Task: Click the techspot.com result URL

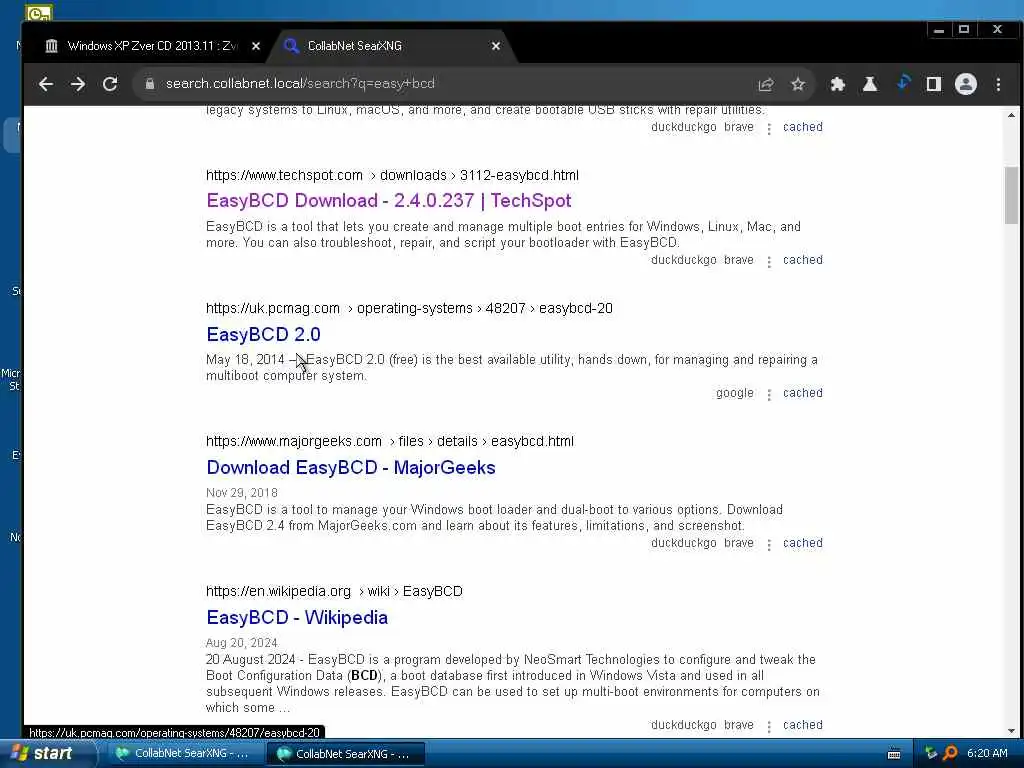Action: pos(392,175)
